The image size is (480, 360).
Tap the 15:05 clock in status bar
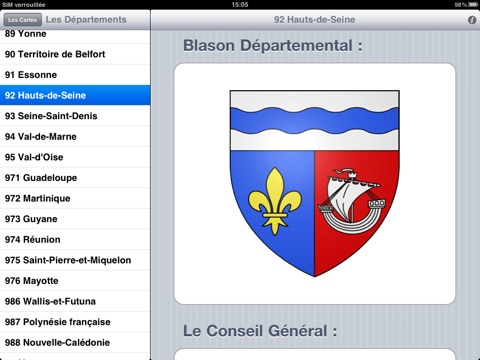click(x=240, y=5)
